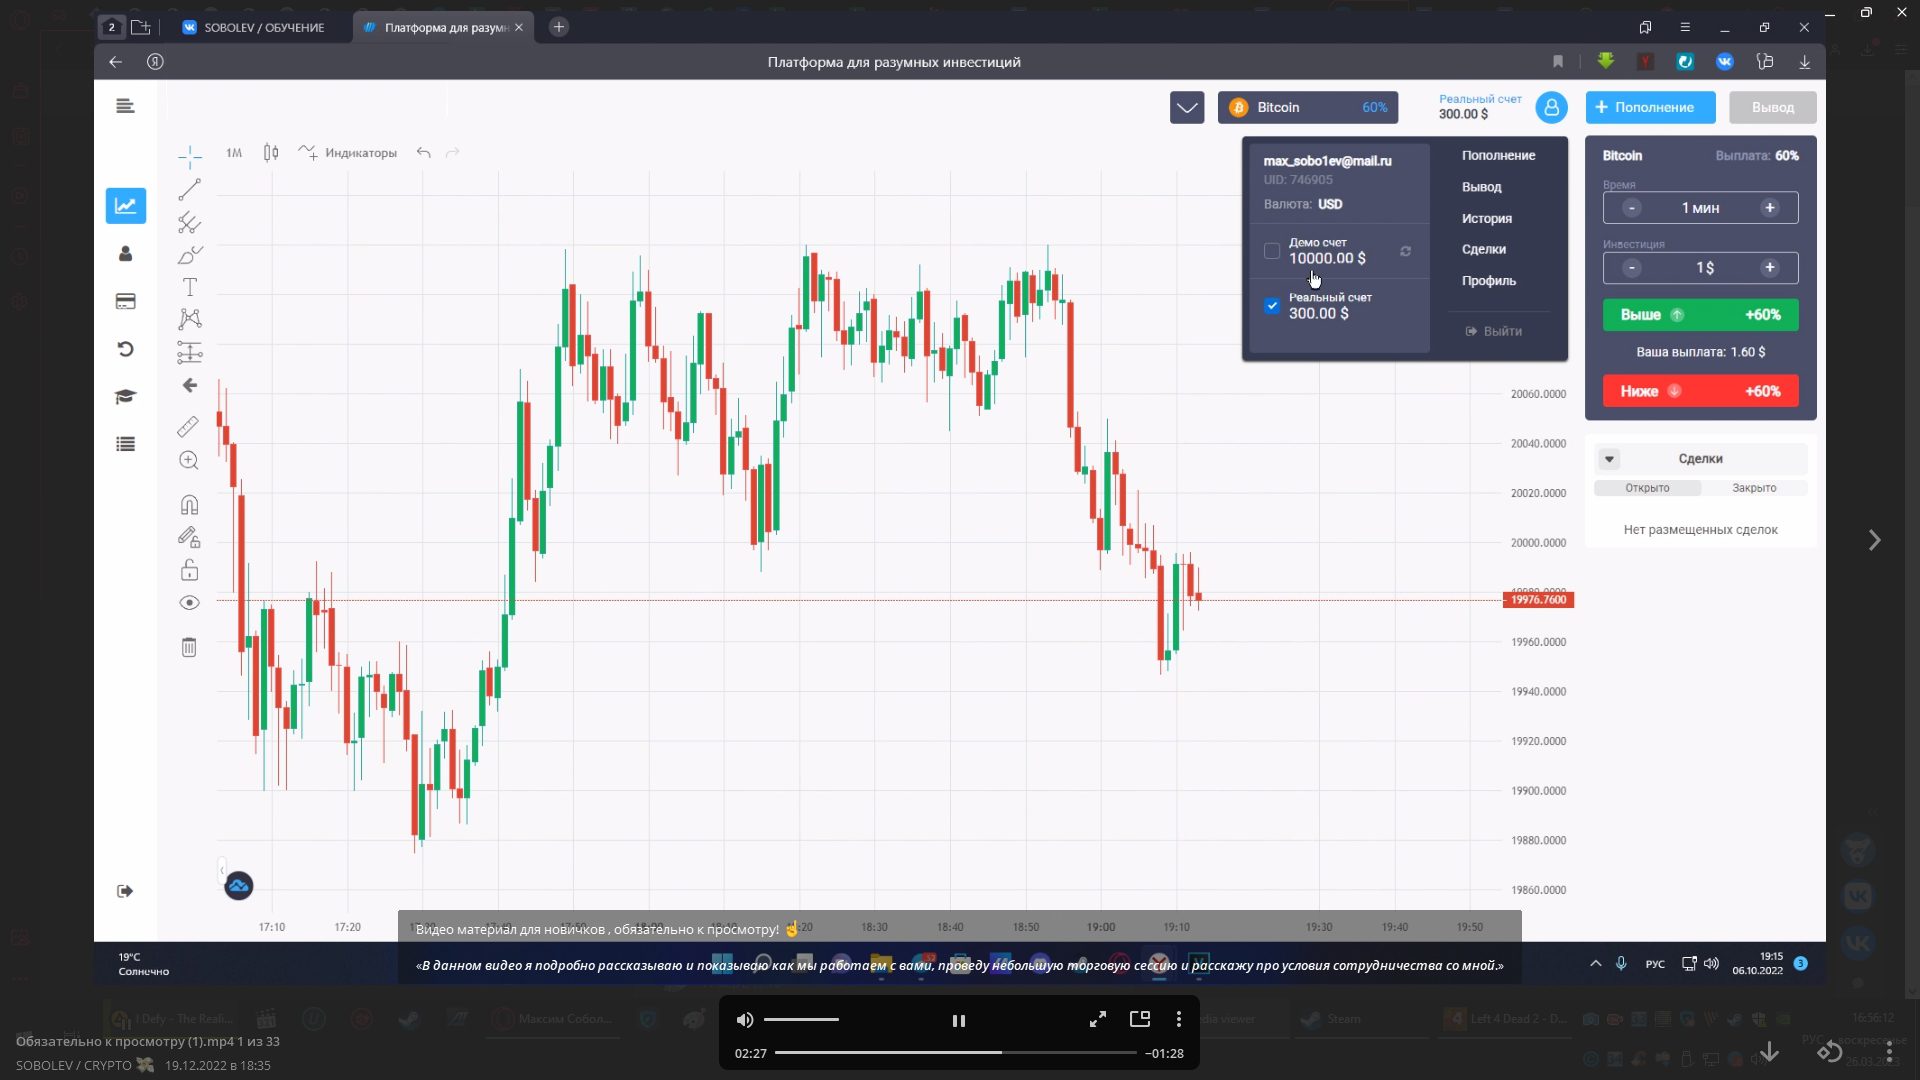Select the crosshair cursor tool
The image size is (1920, 1080).
tap(189, 156)
